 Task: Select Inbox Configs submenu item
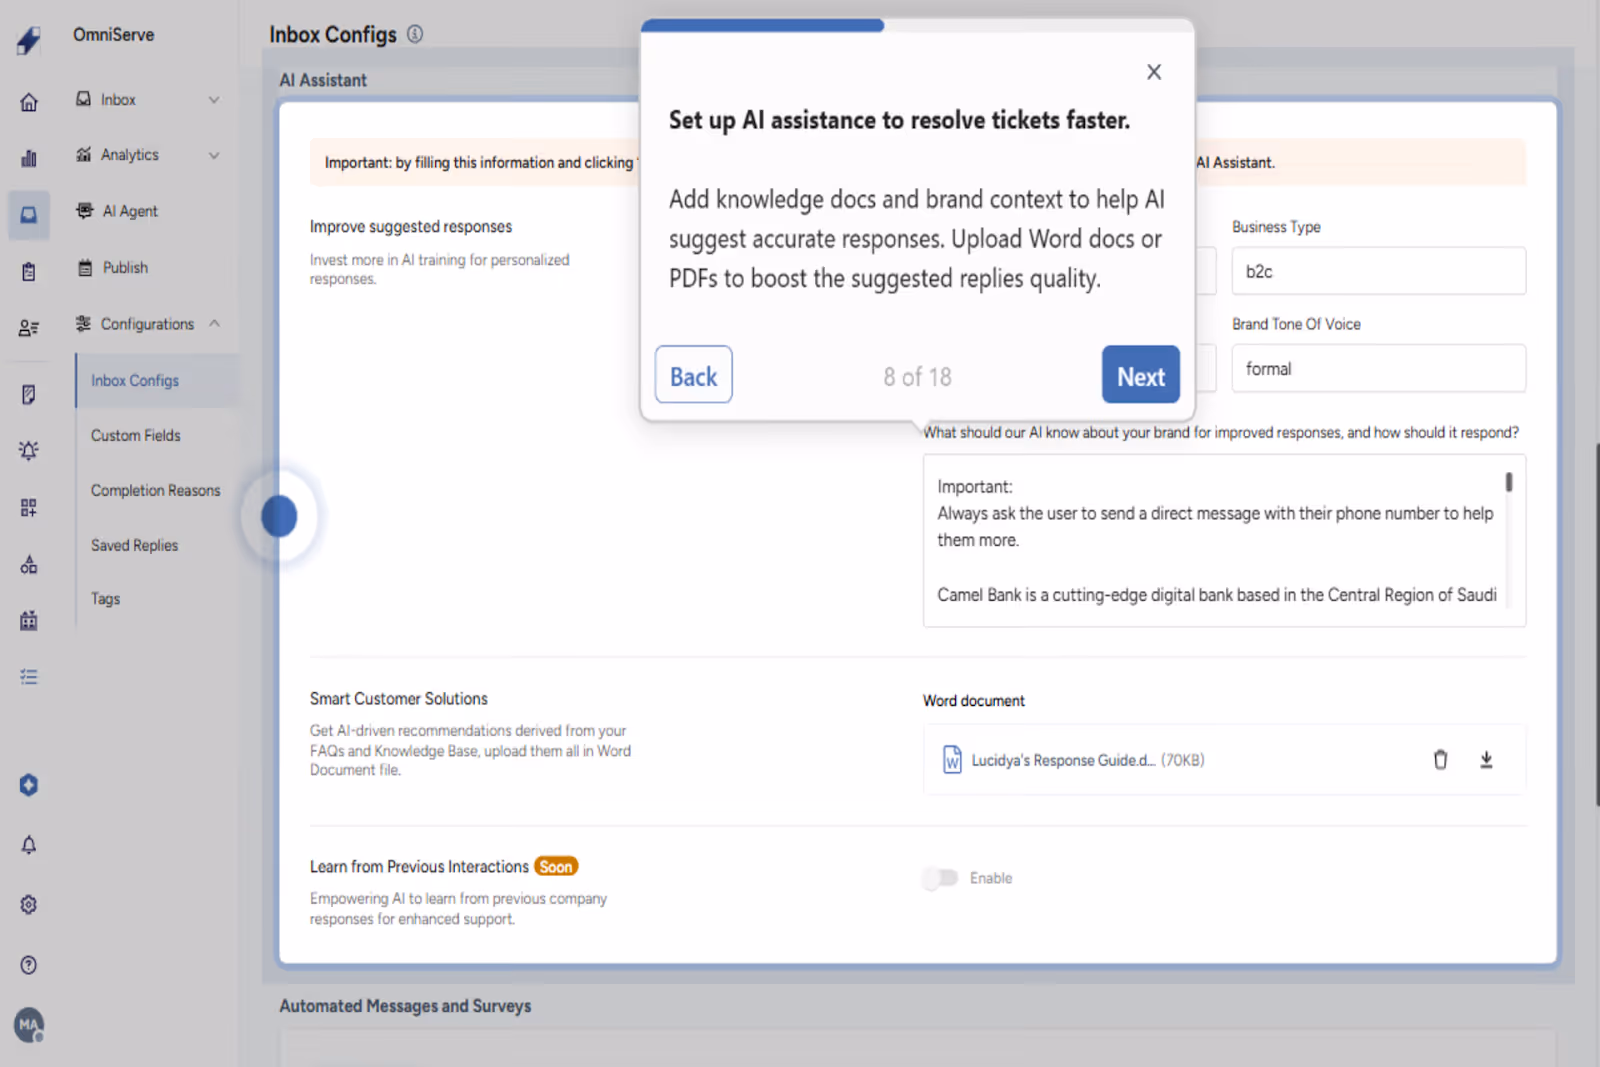click(157, 380)
